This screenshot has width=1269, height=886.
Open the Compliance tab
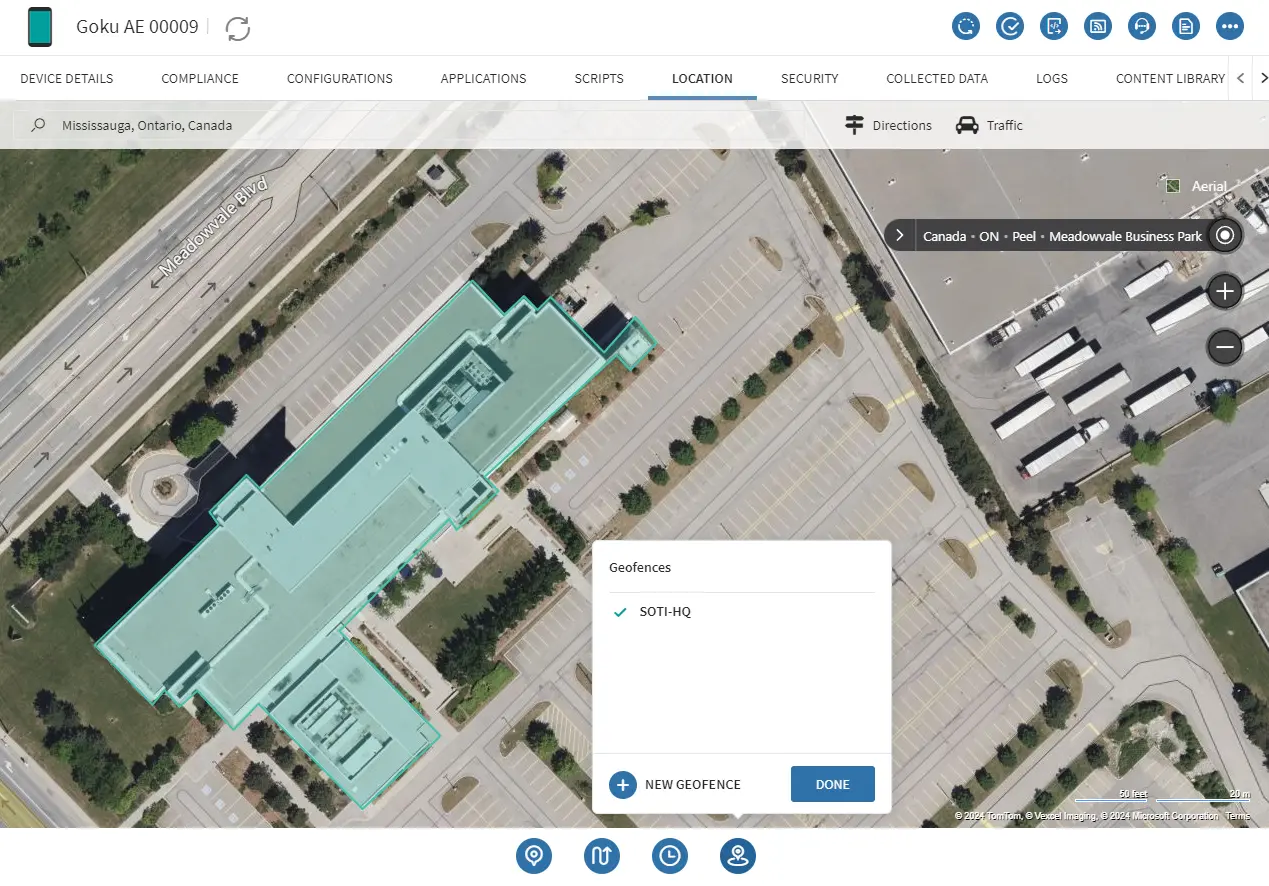[199, 78]
